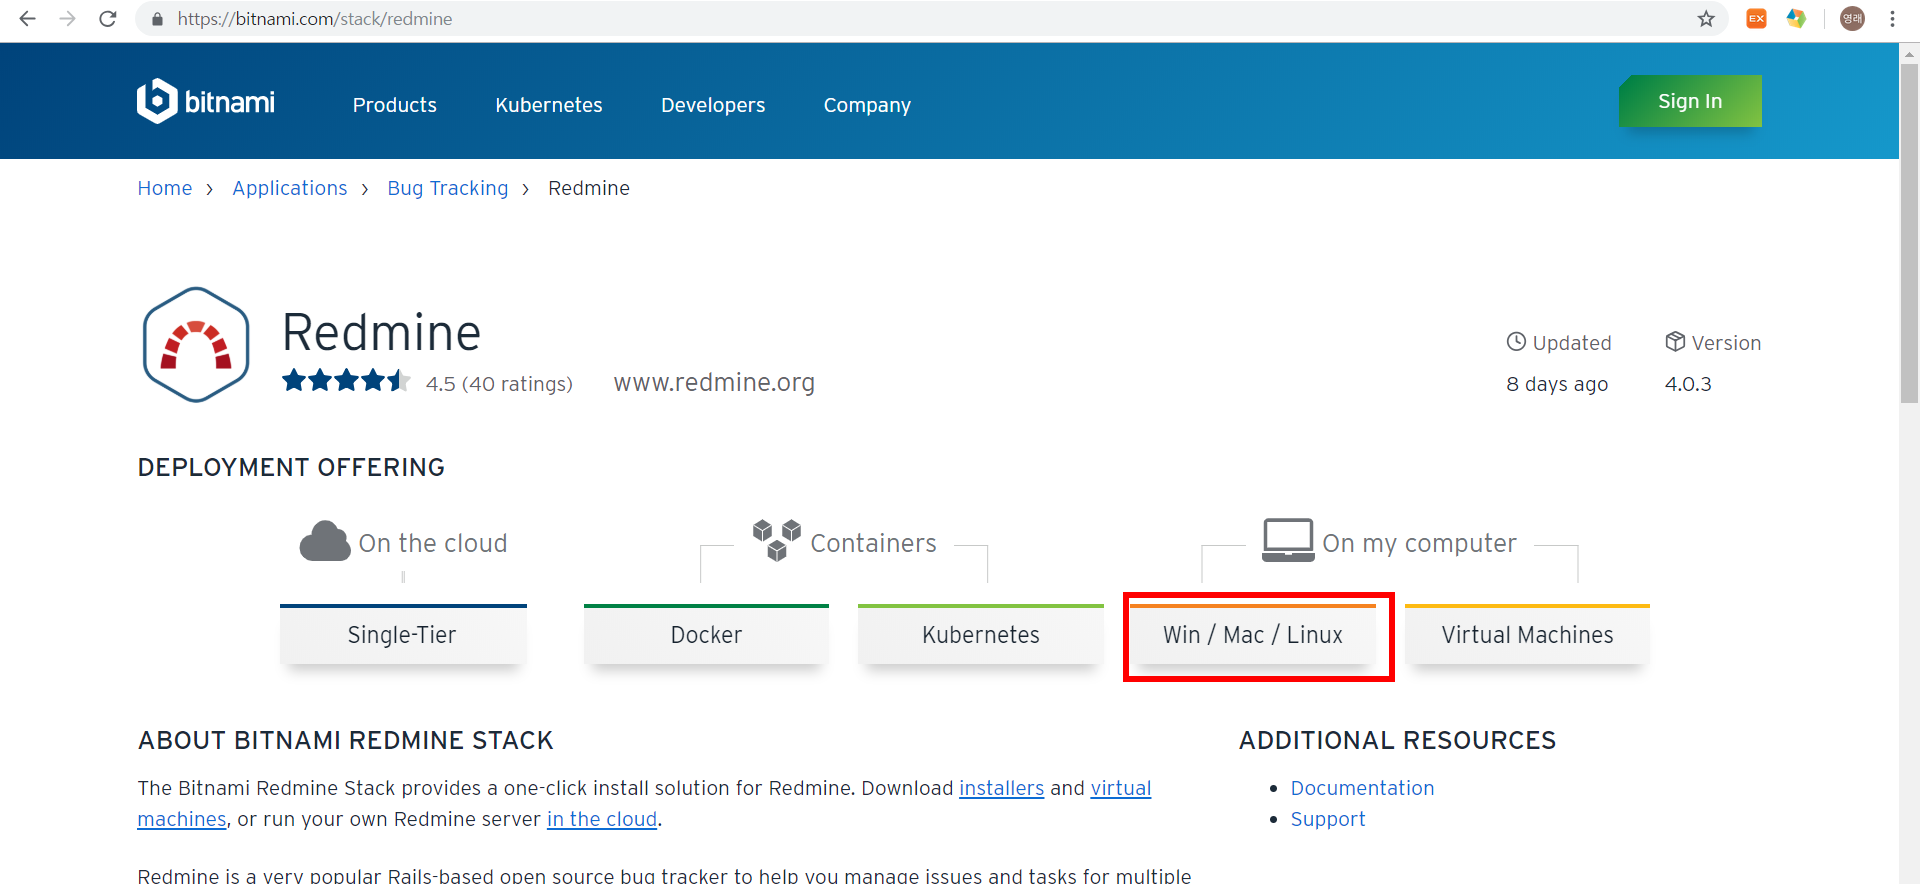Bookmark this page with the star

point(1706,19)
